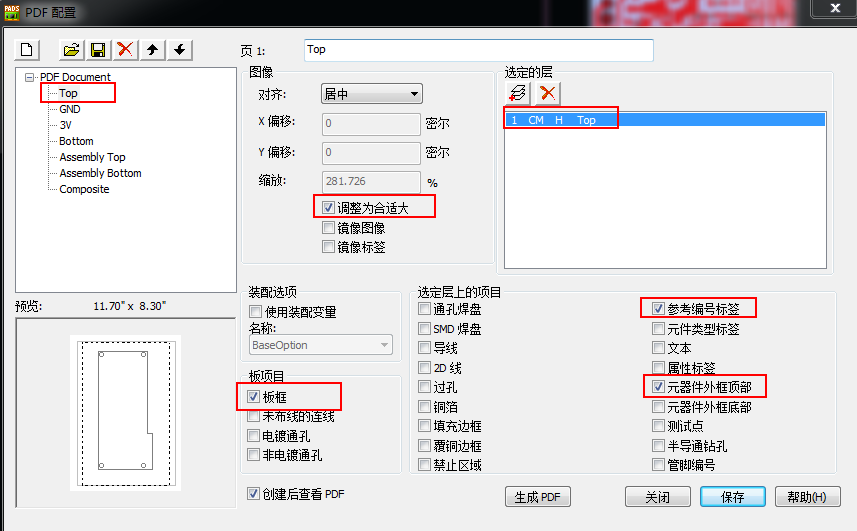Uncheck the 板框 checkbox

253,397
